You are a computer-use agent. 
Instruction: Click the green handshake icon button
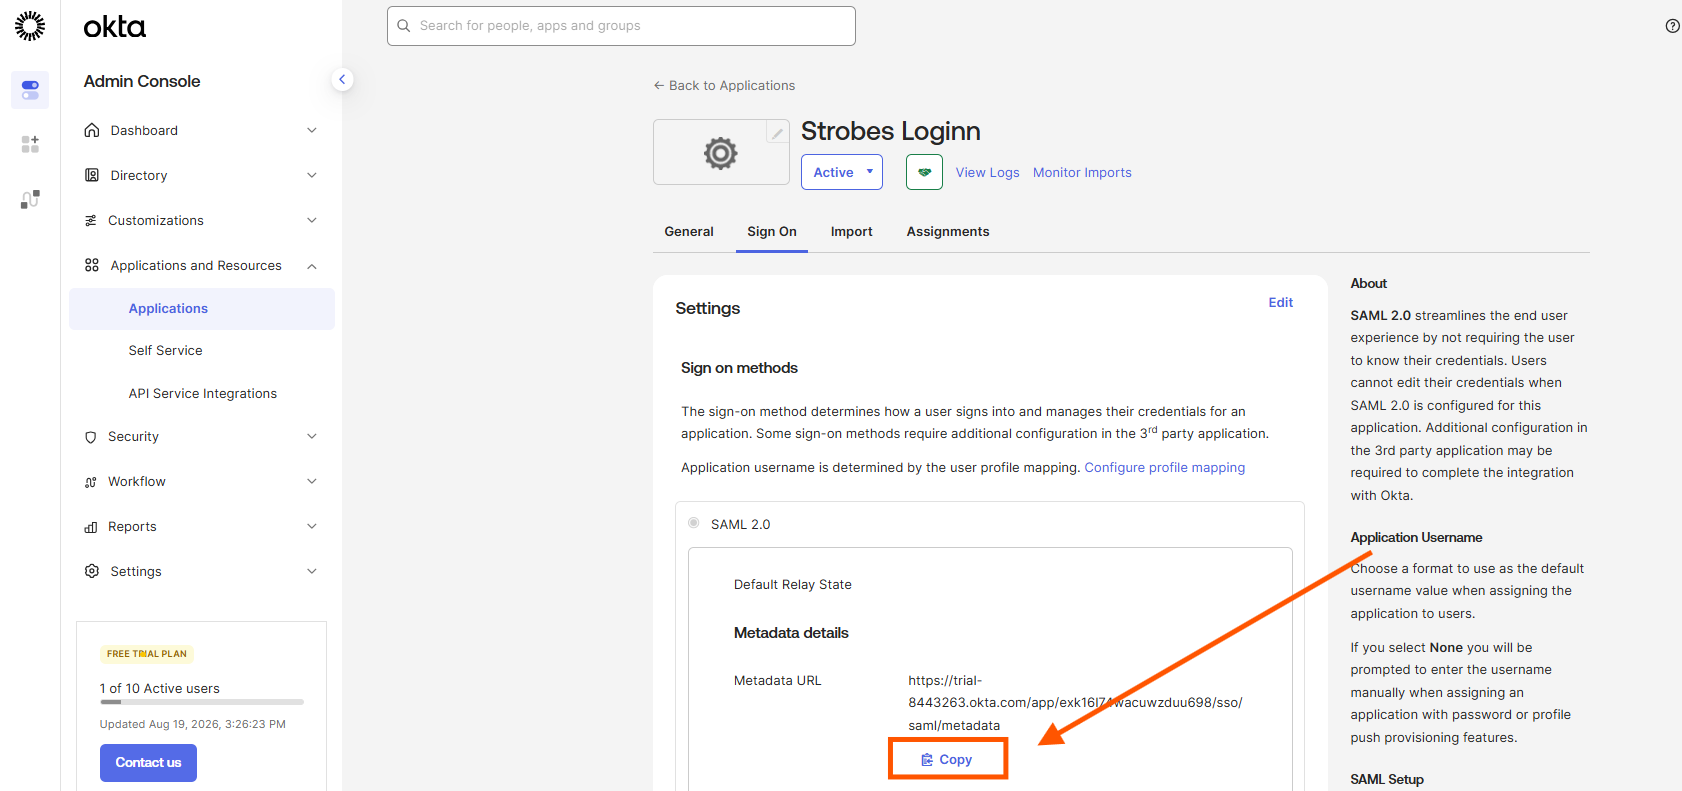coord(925,172)
